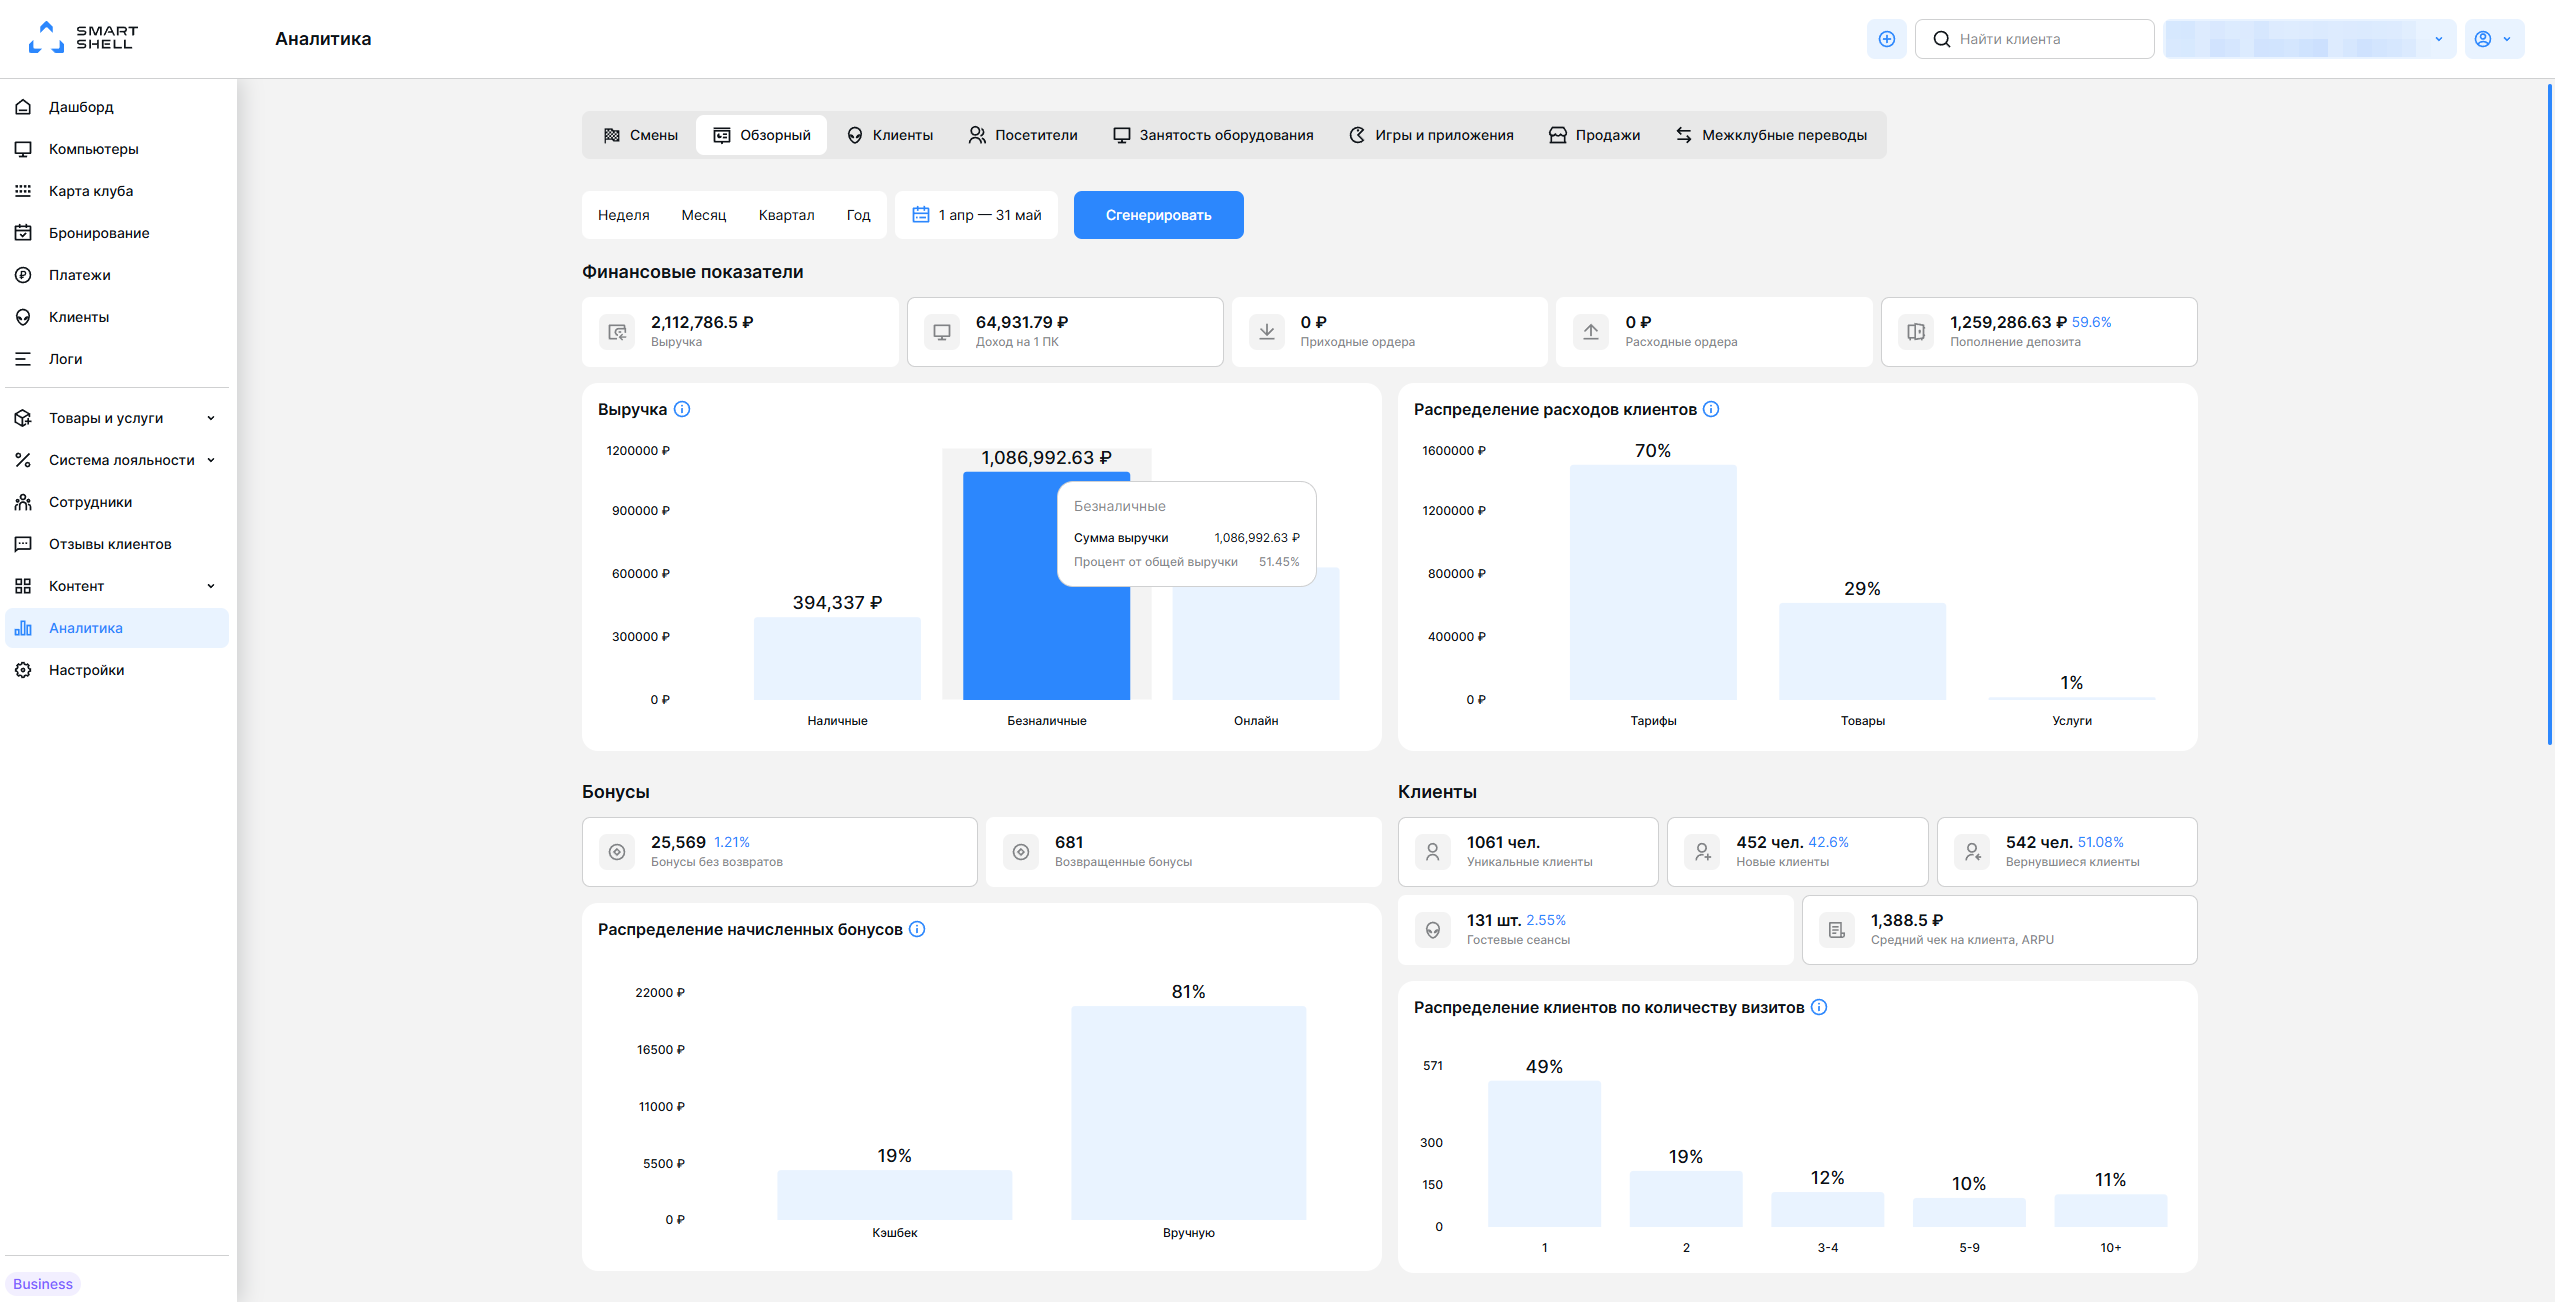Click the plus add icon in header

[x=1886, y=39]
